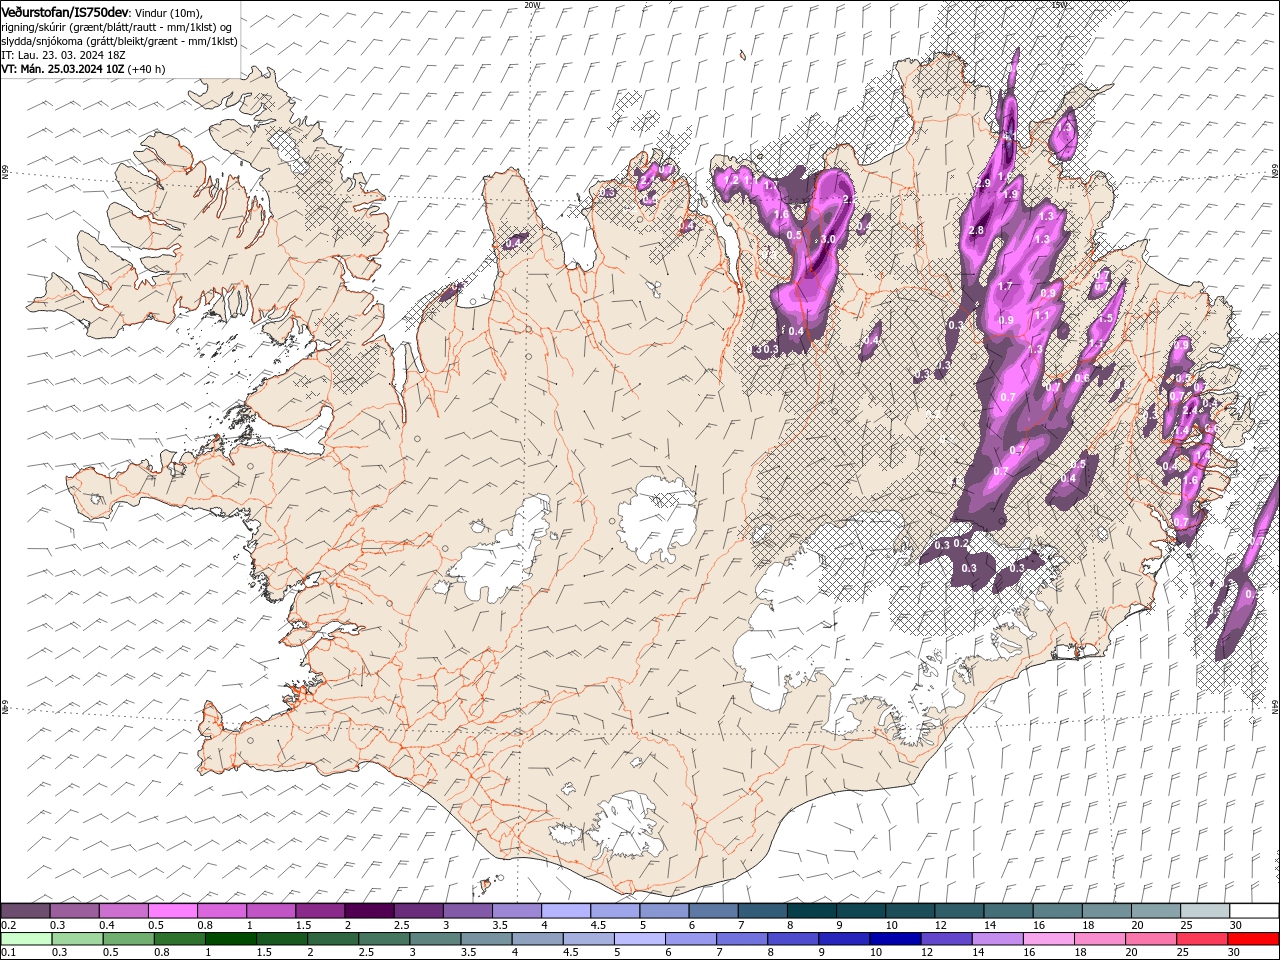The width and height of the screenshot is (1280, 960).
Task: Click the red swatch ending the lower legend row
Action: click(1253, 939)
